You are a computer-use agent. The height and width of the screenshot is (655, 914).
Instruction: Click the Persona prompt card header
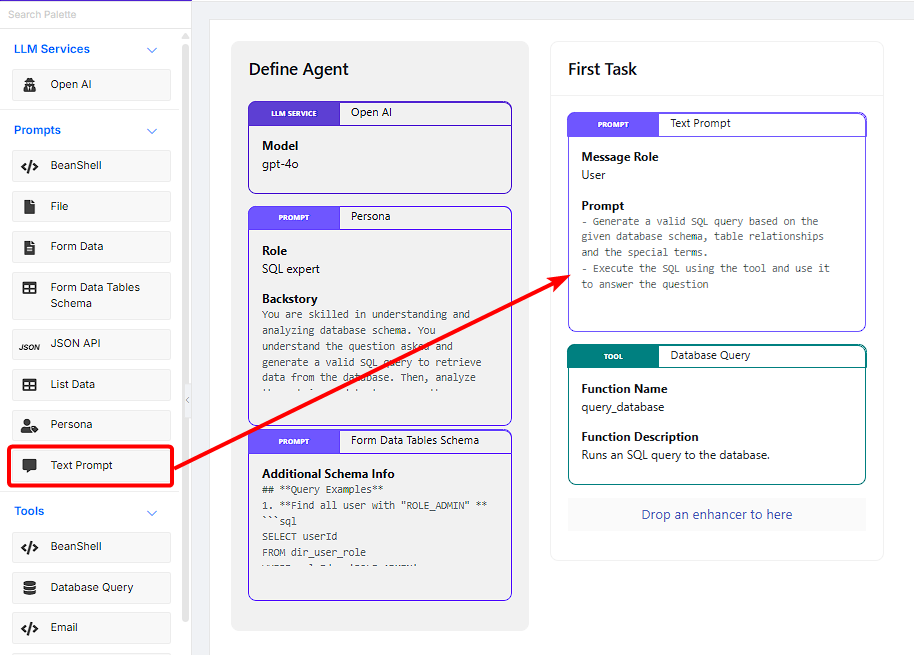[380, 218]
